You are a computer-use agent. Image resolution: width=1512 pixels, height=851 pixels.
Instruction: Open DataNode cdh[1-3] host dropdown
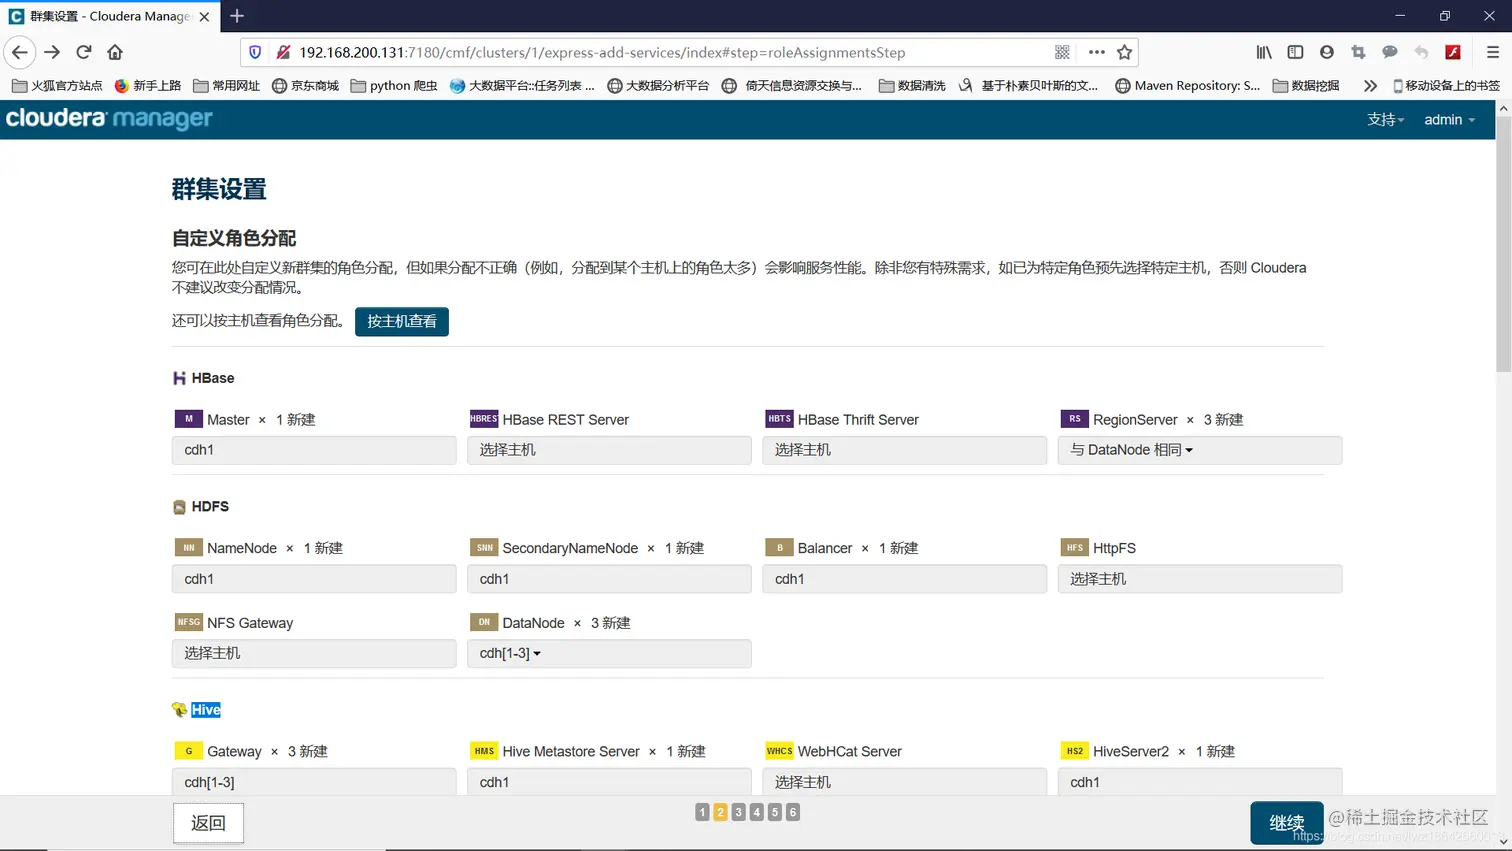tap(510, 653)
